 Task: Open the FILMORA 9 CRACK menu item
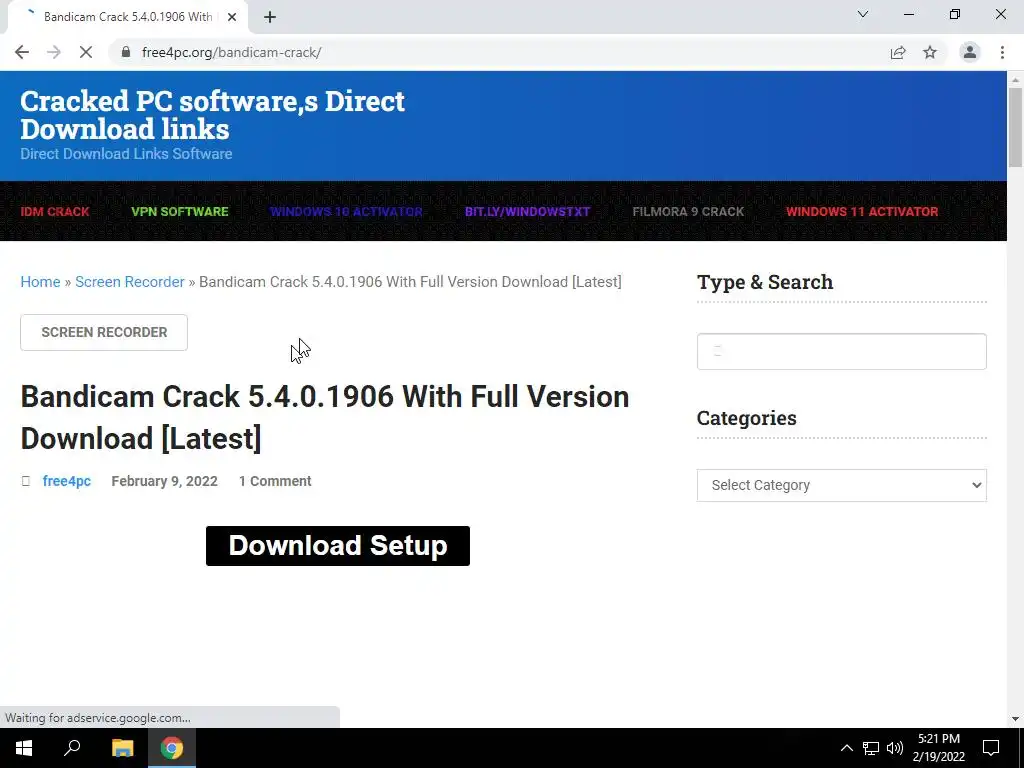688,212
